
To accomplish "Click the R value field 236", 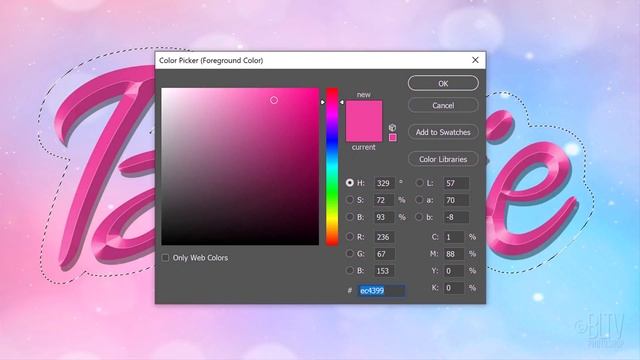I will [x=384, y=237].
